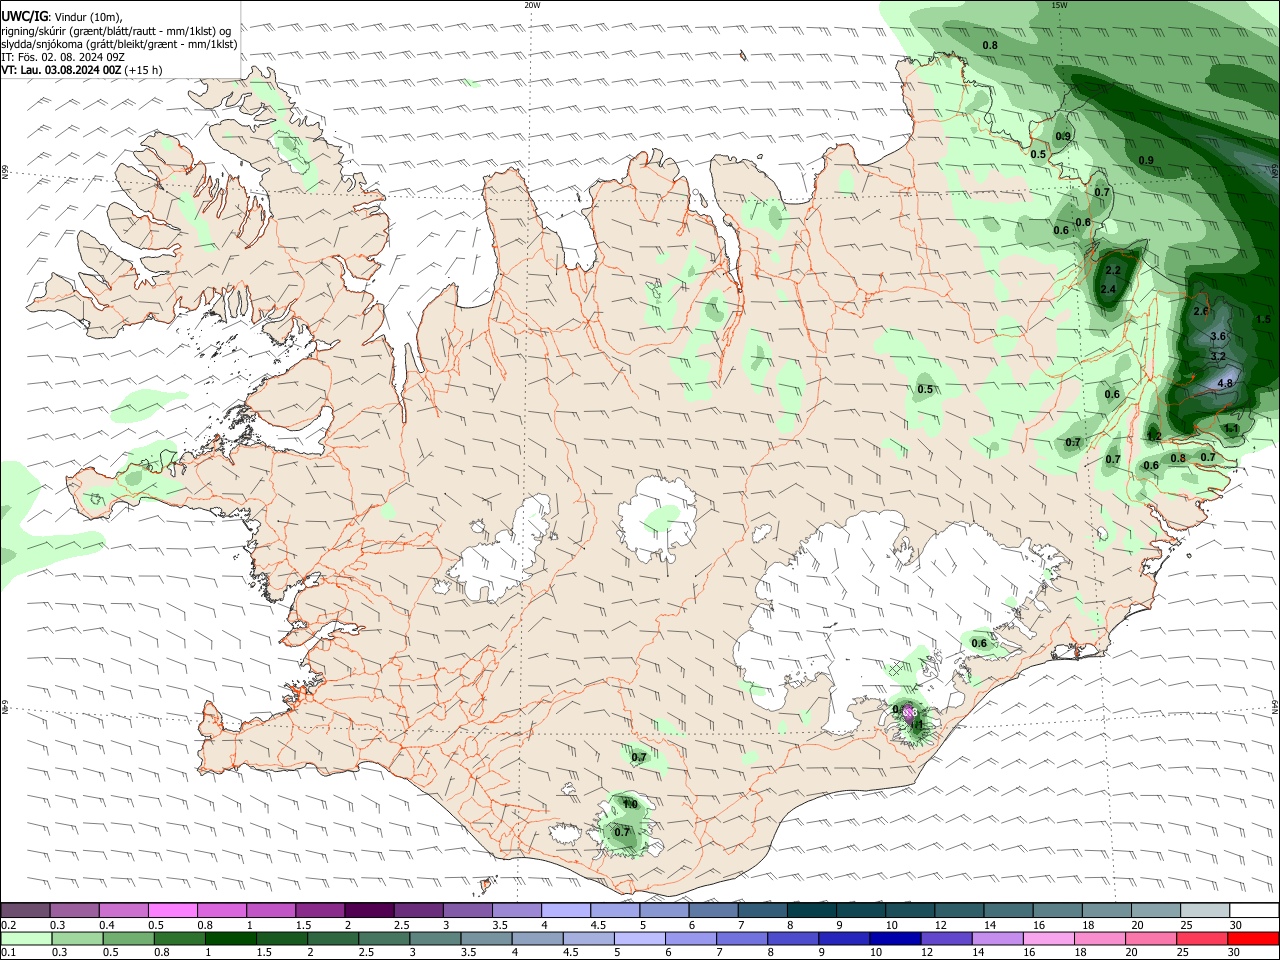The width and height of the screenshot is (1280, 960).
Task: Click the 15W longitude label
Action: pos(1060,5)
